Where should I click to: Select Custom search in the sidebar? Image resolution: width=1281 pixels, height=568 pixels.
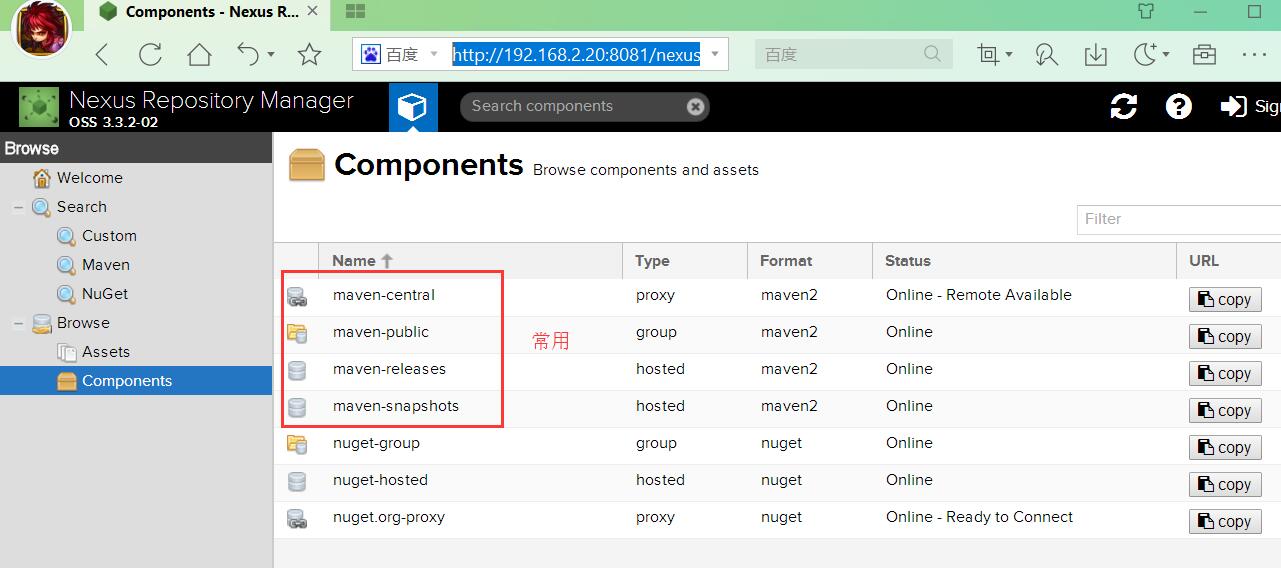pos(109,236)
